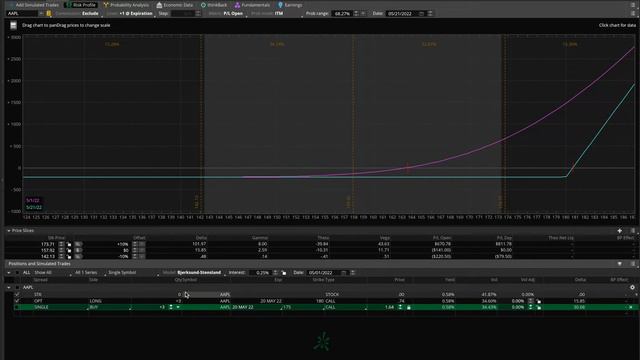Collapse the AAPL position group
This screenshot has width=640, height=360.
pyautogui.click(x=9, y=287)
